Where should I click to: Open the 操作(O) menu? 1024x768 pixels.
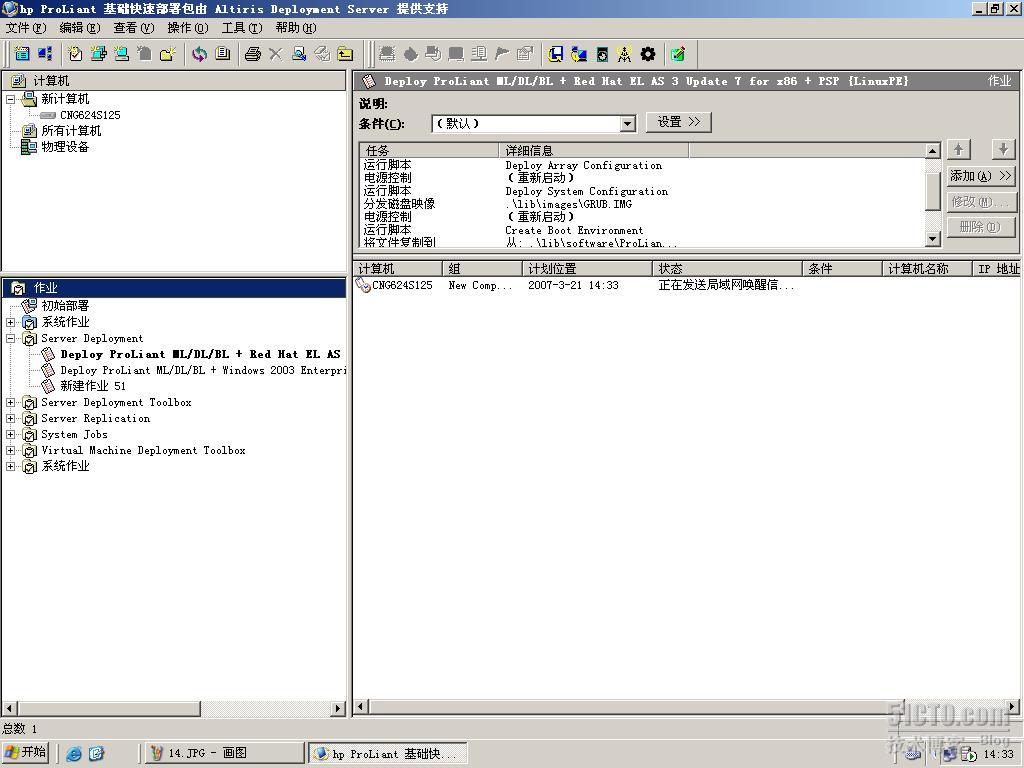tap(187, 27)
